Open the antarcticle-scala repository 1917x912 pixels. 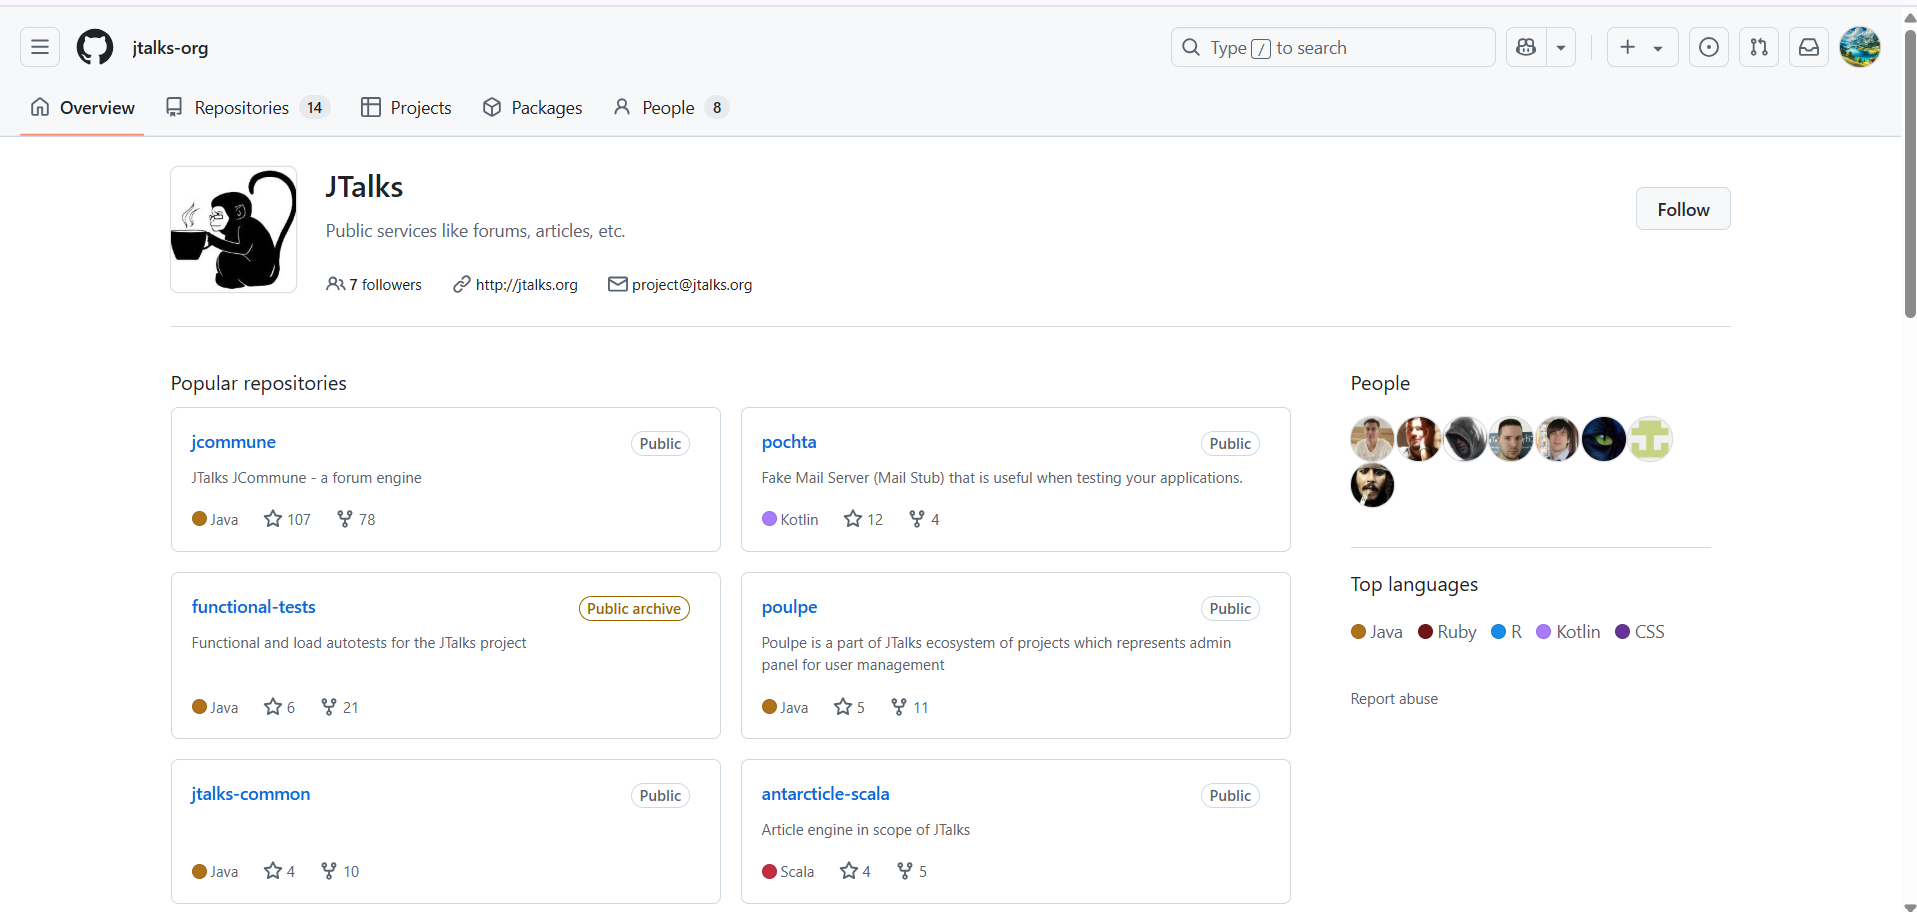point(825,794)
